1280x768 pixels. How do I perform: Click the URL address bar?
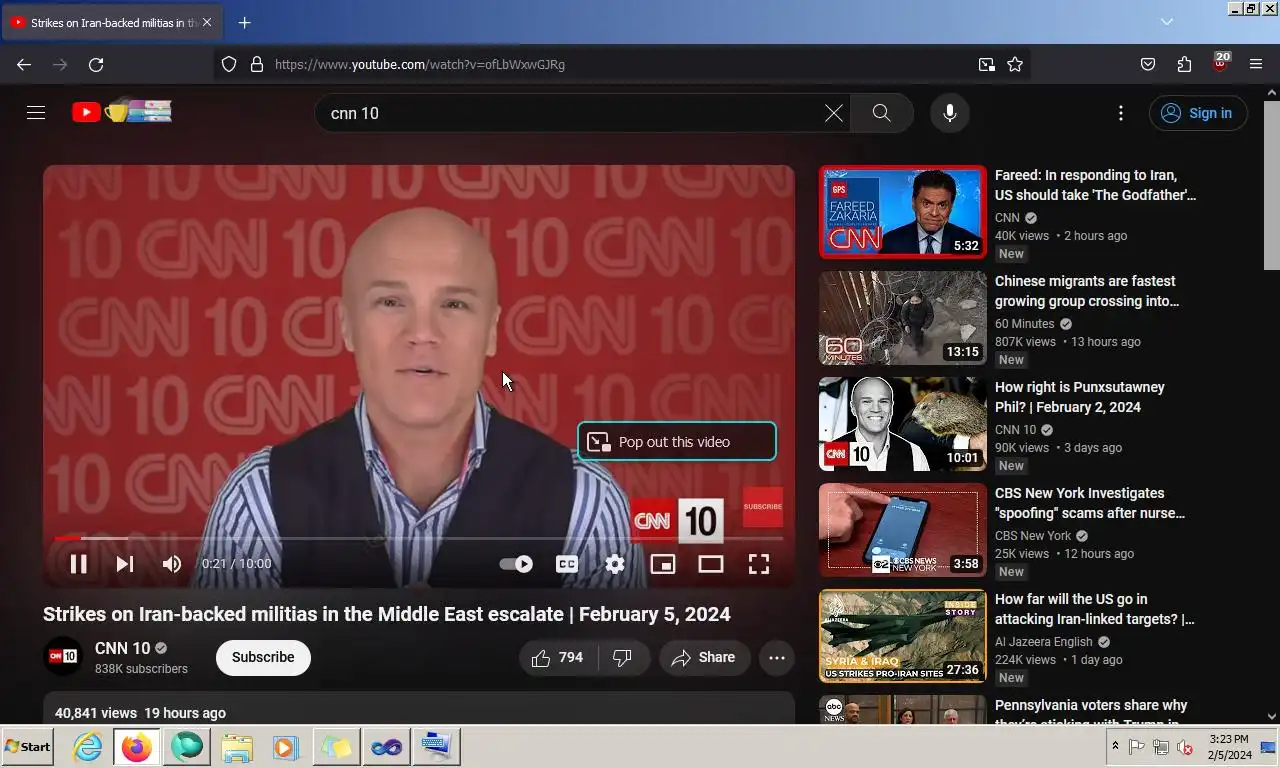(620, 64)
